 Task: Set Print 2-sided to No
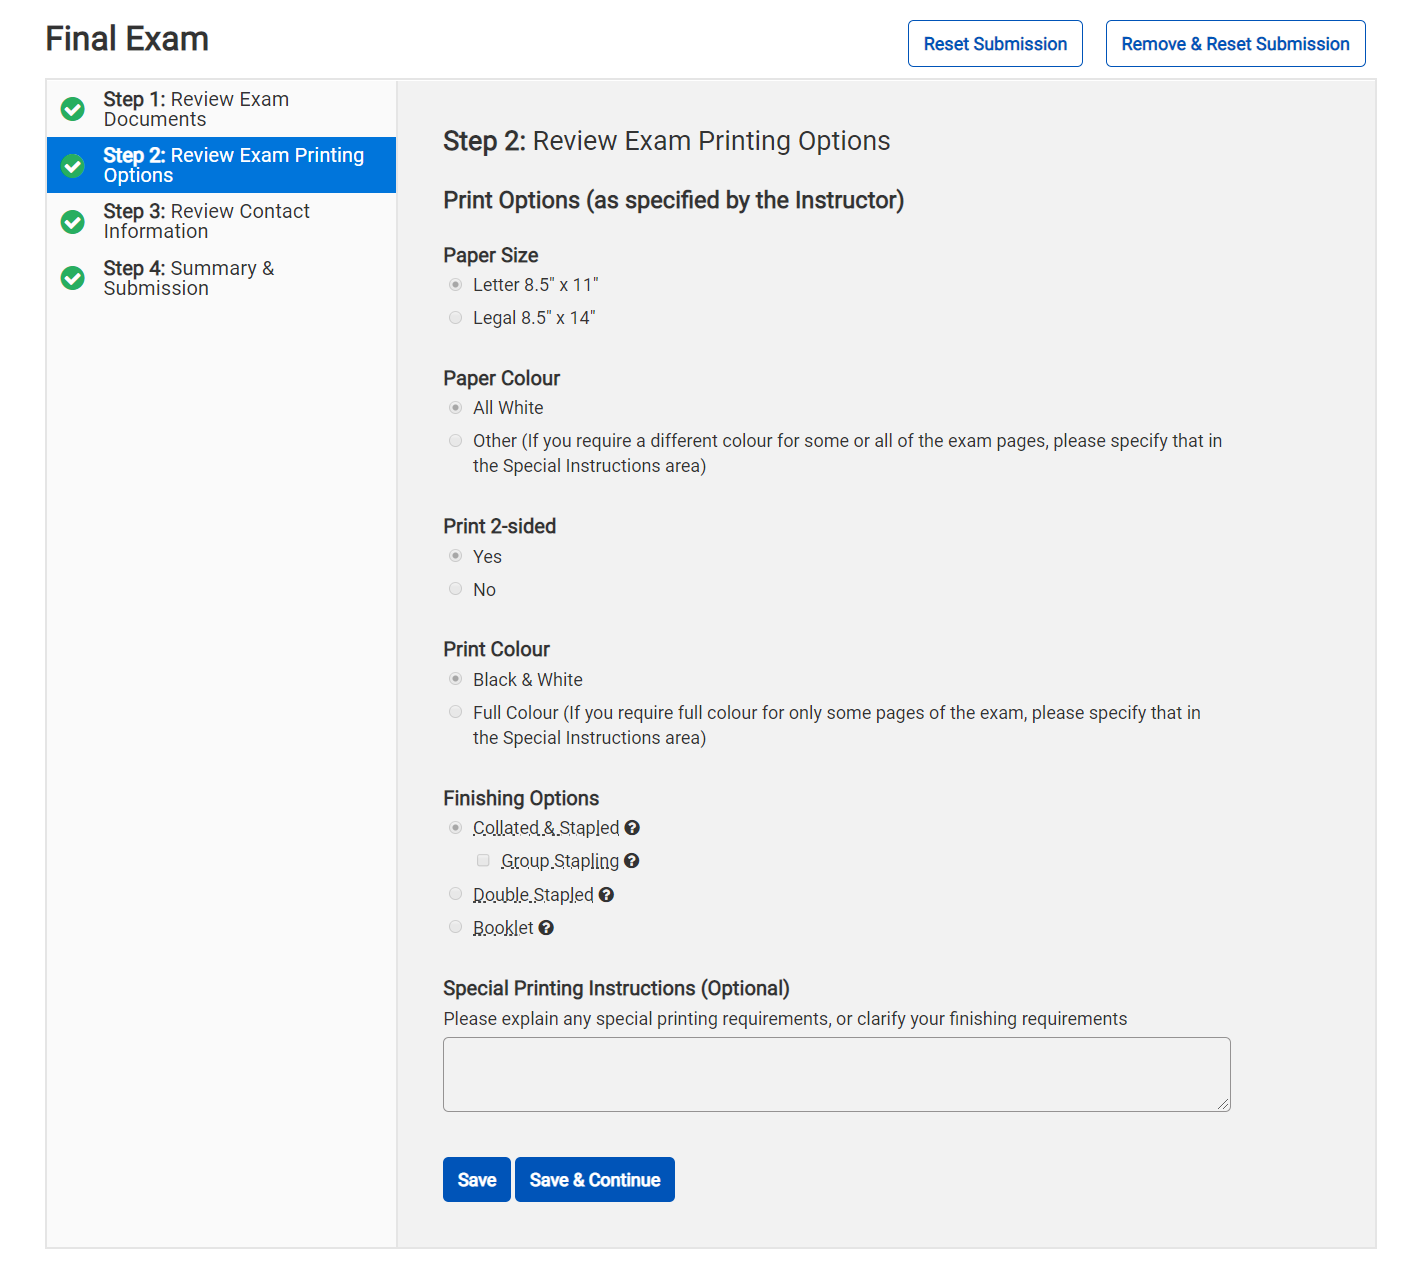pos(456,589)
